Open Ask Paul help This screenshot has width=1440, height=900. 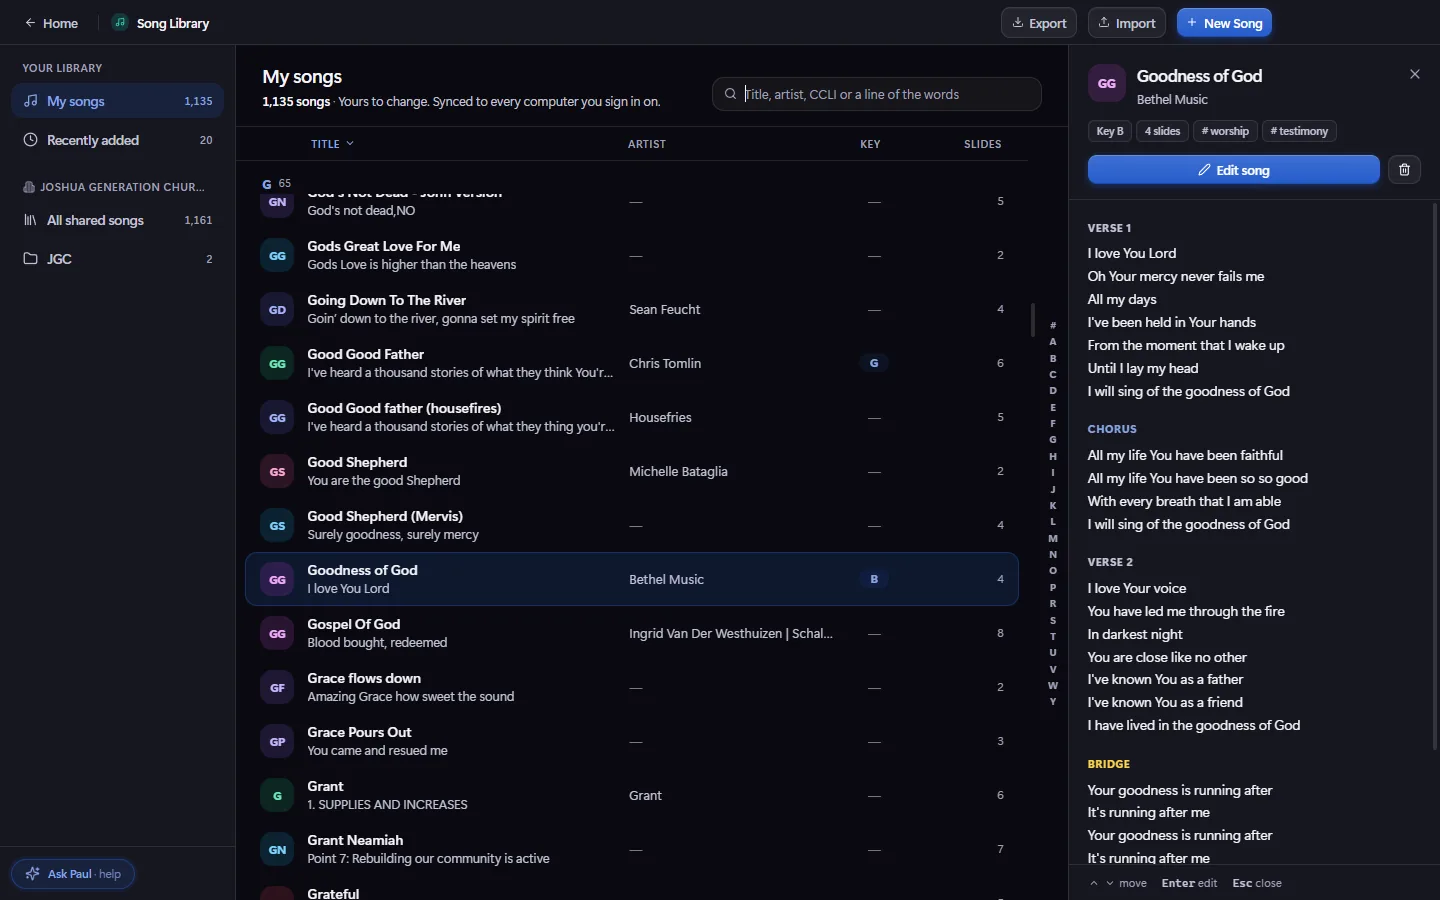[x=73, y=874]
